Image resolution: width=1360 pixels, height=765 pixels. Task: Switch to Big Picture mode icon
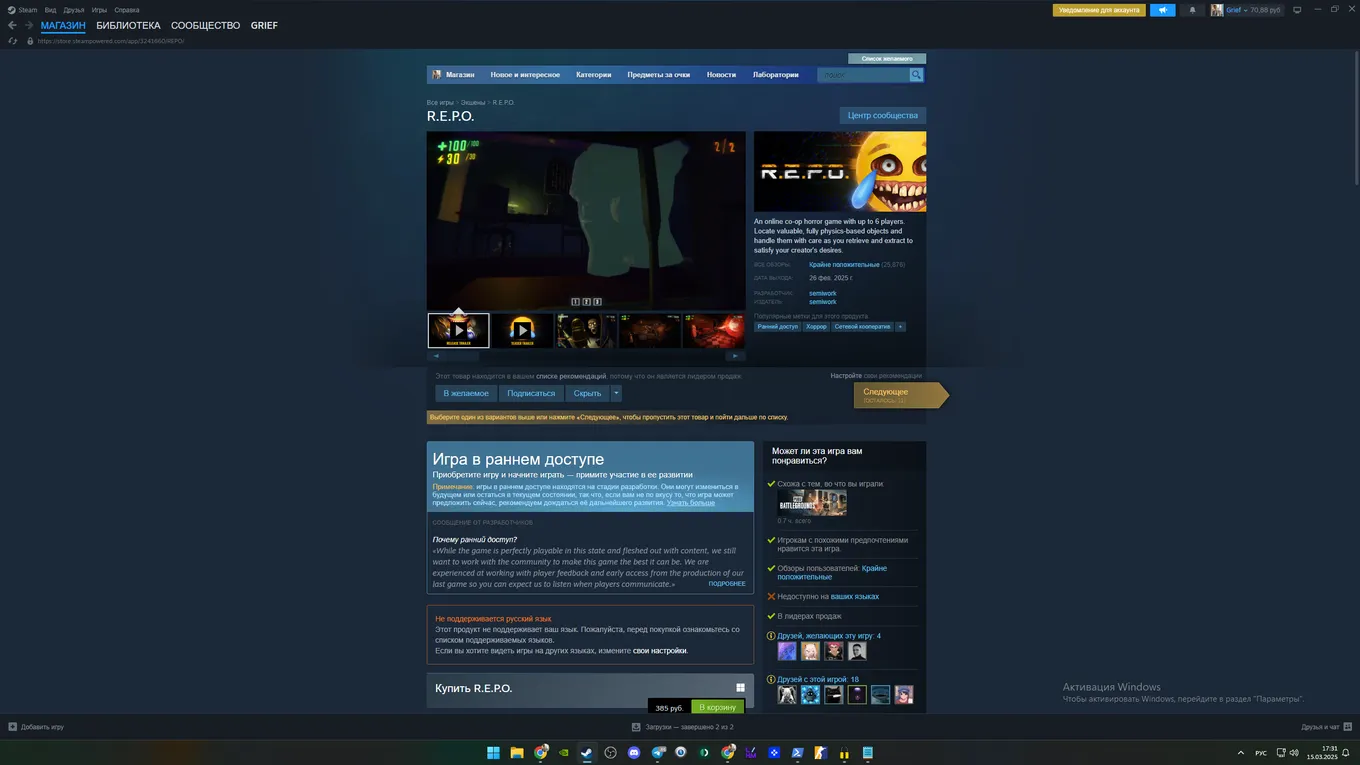tap(1297, 10)
